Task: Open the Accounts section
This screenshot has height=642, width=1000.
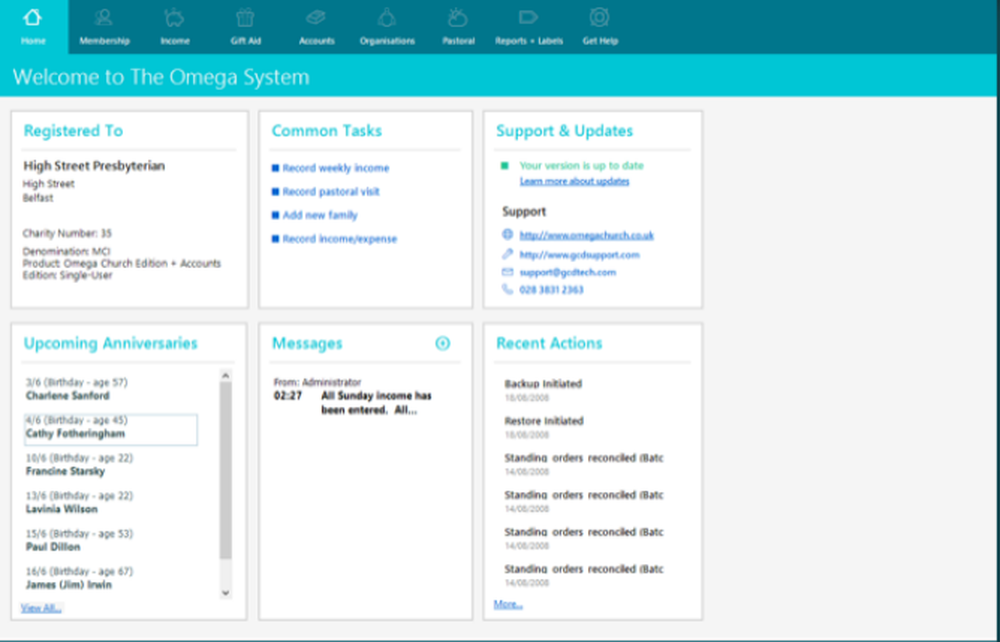Action: (x=316, y=27)
